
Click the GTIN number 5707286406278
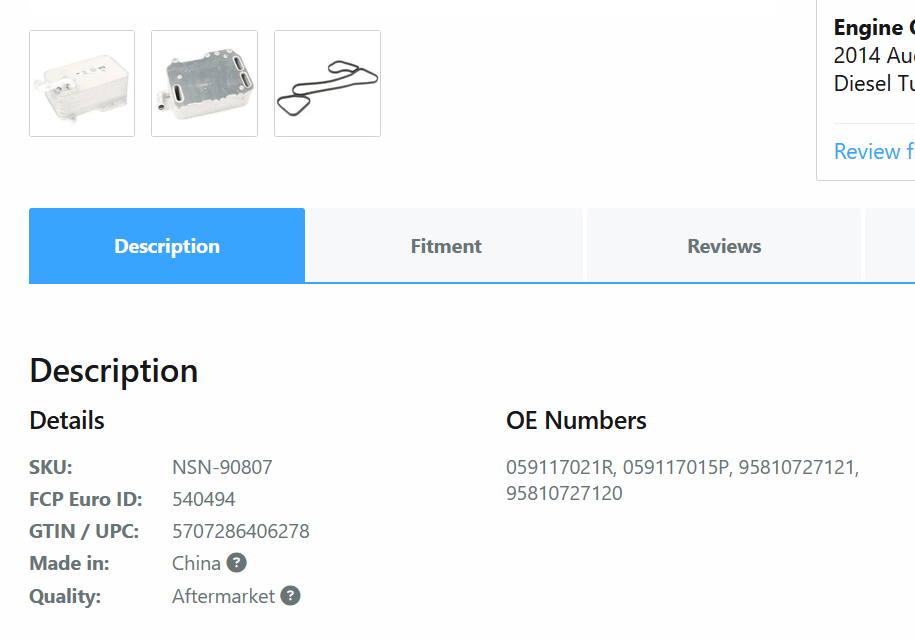pos(241,531)
